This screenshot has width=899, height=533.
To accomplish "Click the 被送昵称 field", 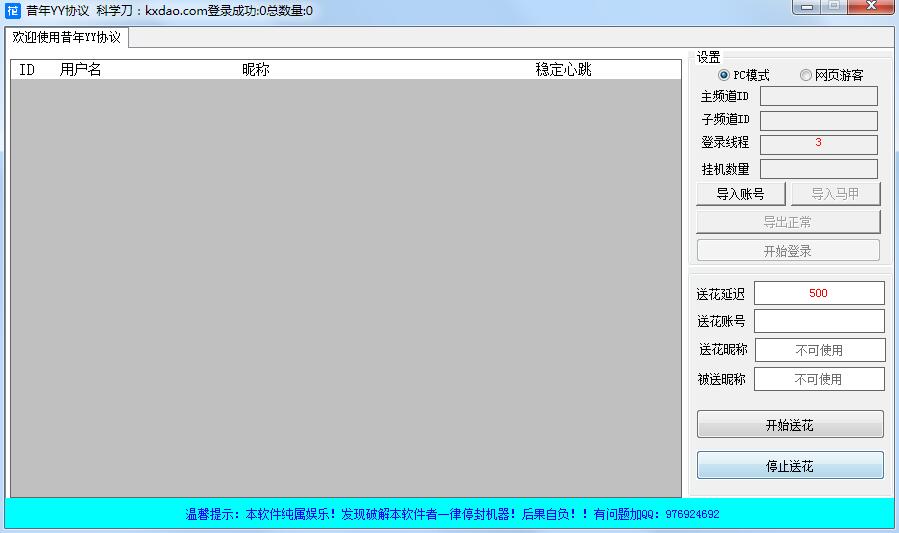I will click(819, 379).
